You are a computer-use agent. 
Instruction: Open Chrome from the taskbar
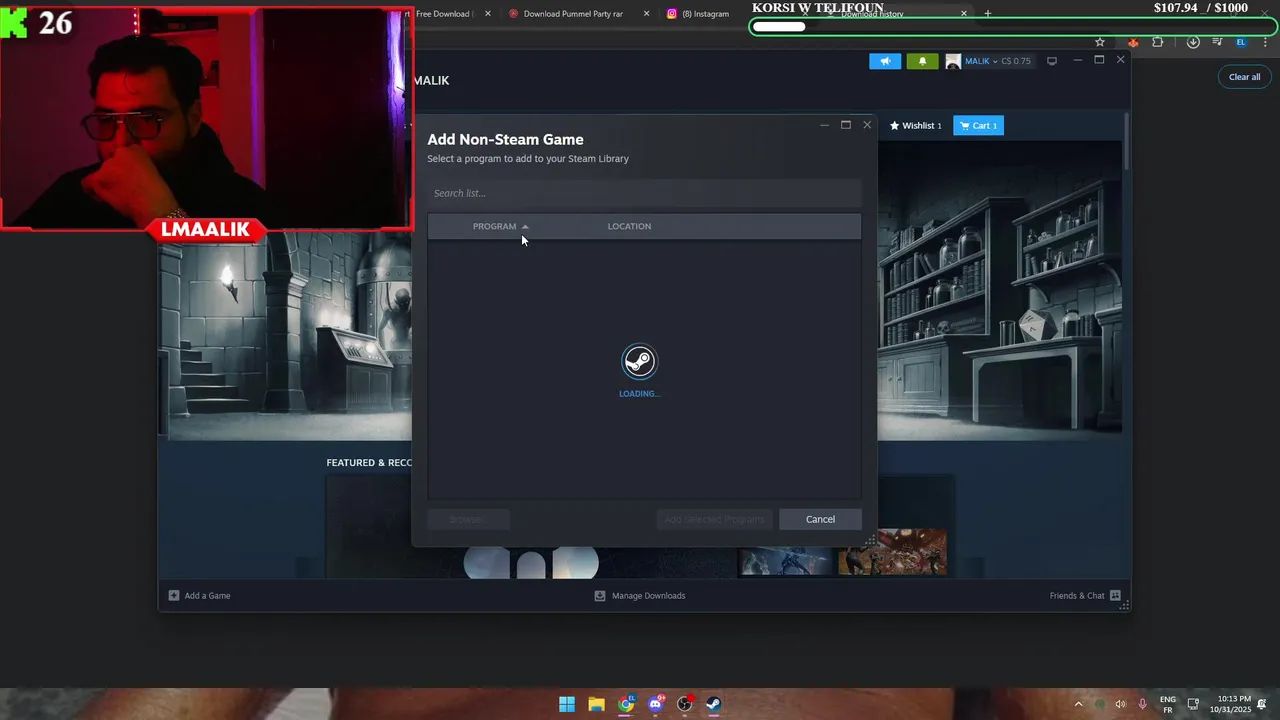pyautogui.click(x=626, y=704)
